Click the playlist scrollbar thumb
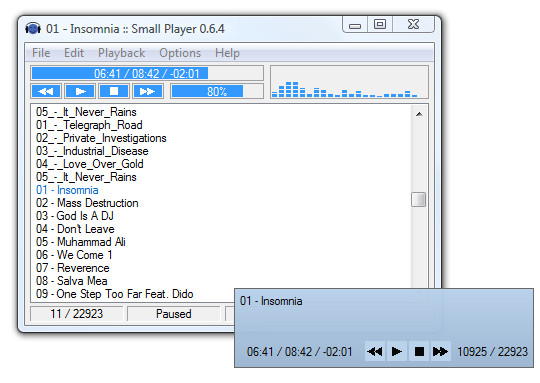 click(x=419, y=199)
